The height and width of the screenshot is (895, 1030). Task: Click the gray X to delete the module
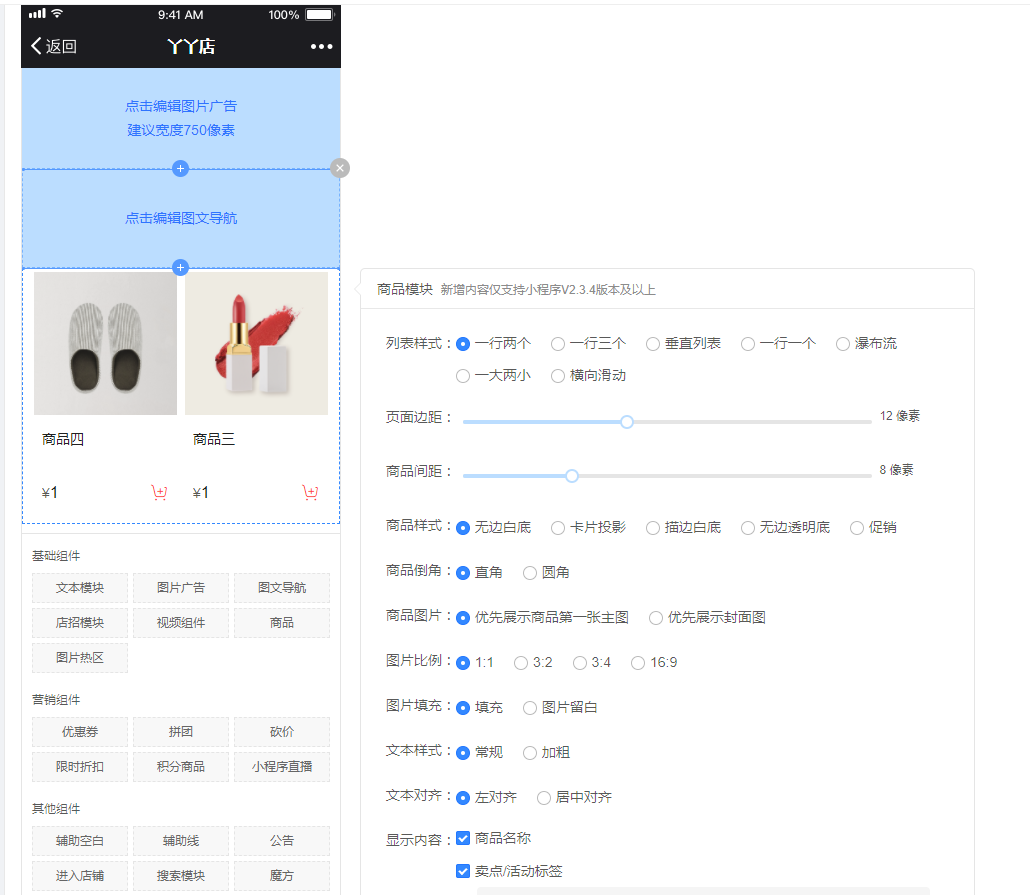340,168
